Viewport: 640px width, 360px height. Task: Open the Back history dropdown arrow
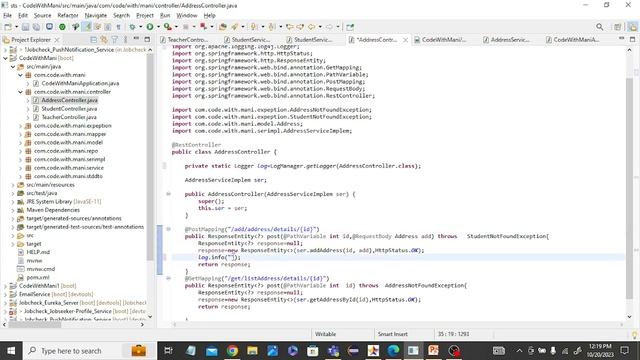(x=320, y=27)
